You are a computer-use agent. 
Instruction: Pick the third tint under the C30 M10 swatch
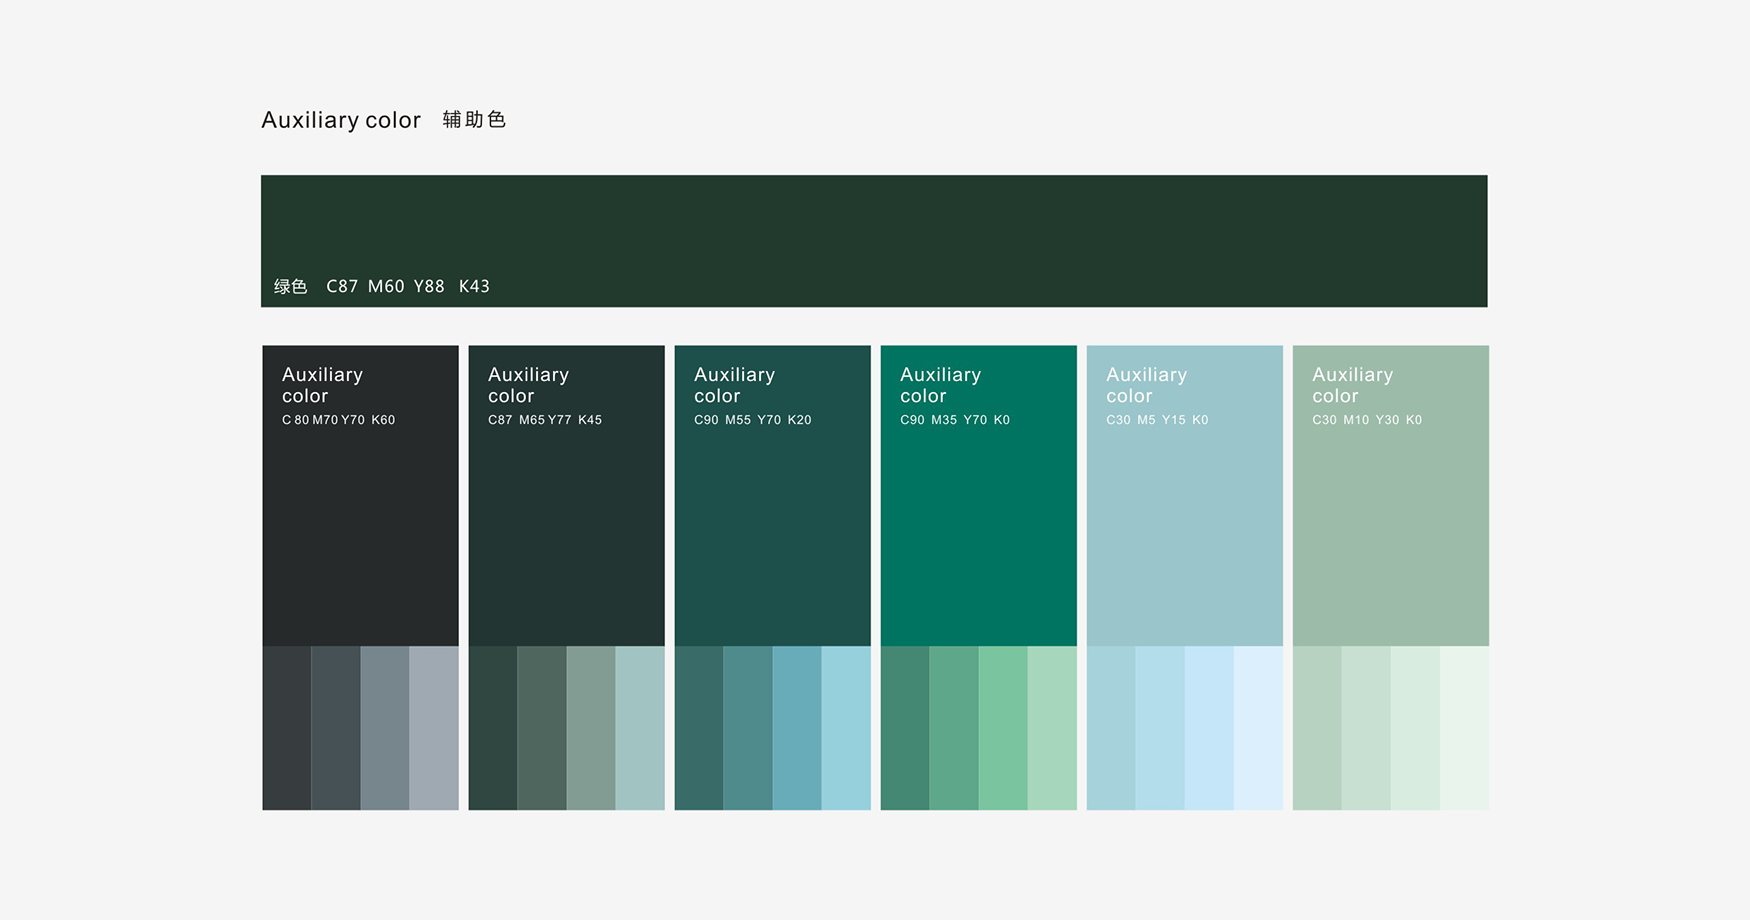coord(1415,728)
